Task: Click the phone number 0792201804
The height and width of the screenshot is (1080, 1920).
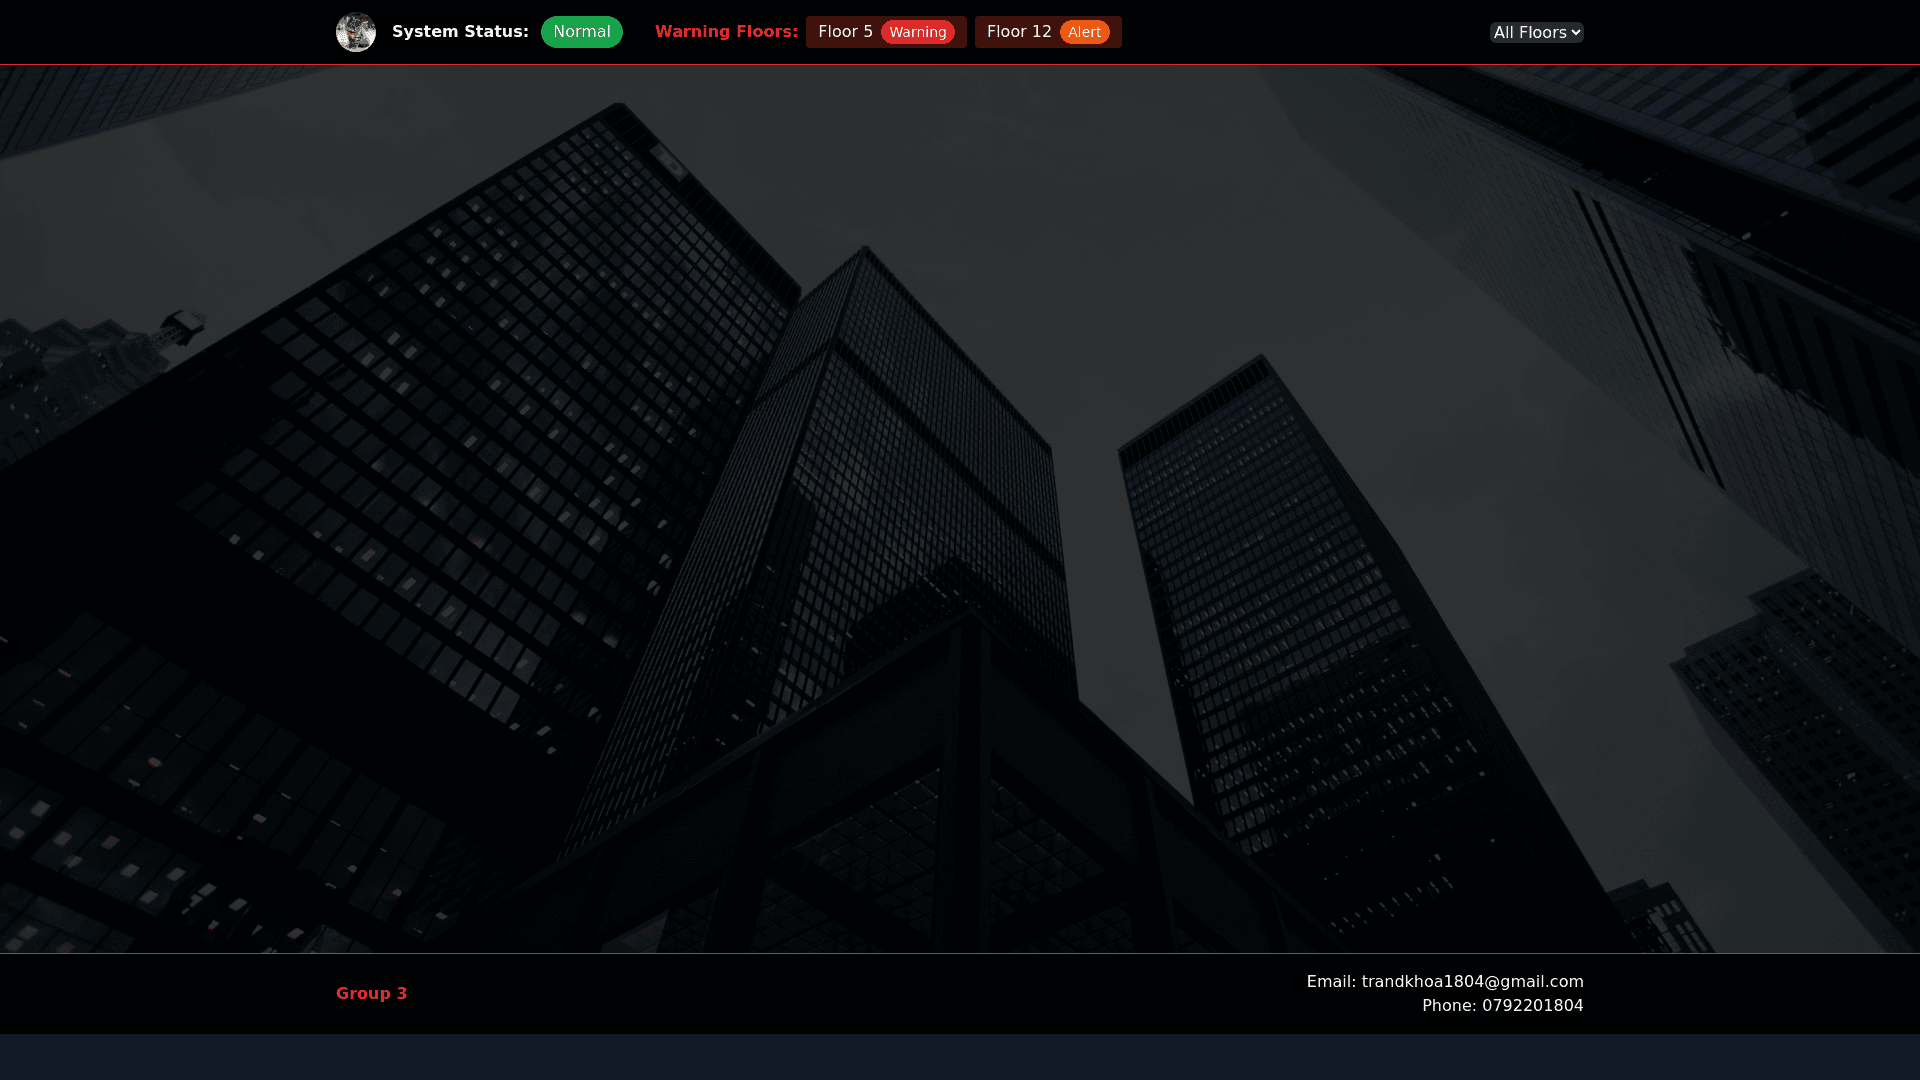Action: click(x=1532, y=1005)
